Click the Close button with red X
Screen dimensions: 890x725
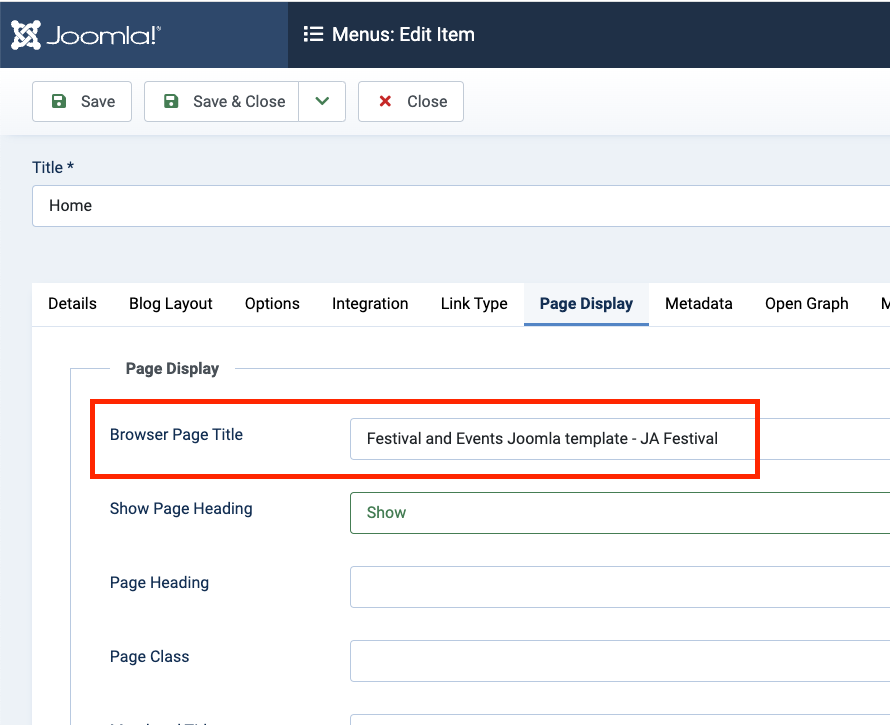(x=411, y=102)
